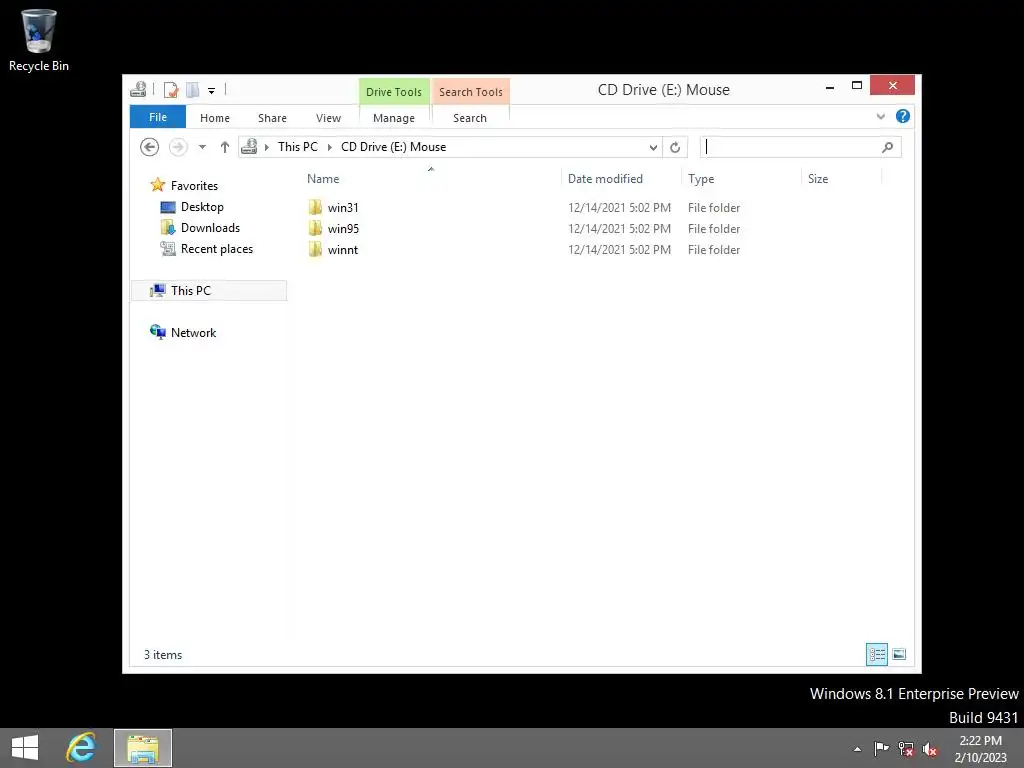This screenshot has height=768, width=1024.
Task: Click This PC in the address breadcrumb
Action: click(298, 147)
